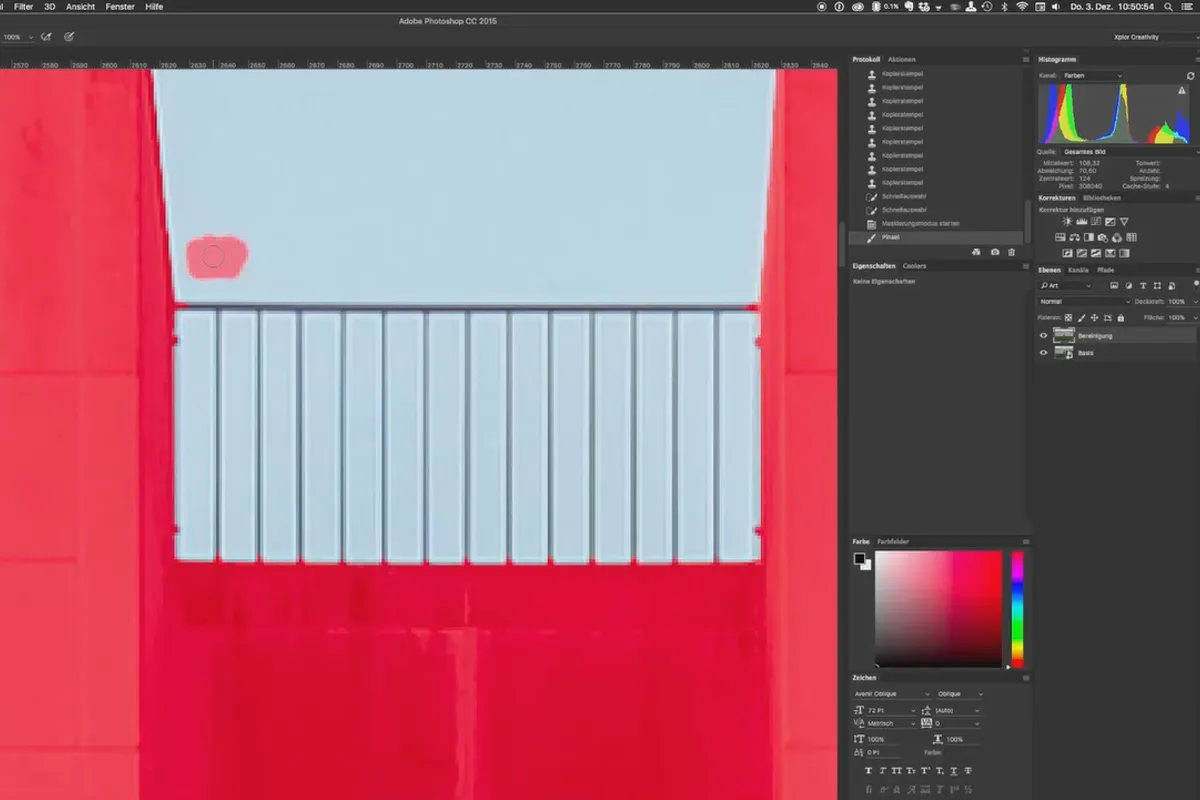Screen dimensions: 1200x800
Task: Open the 72 Pt font size dropdown
Action: (892, 710)
